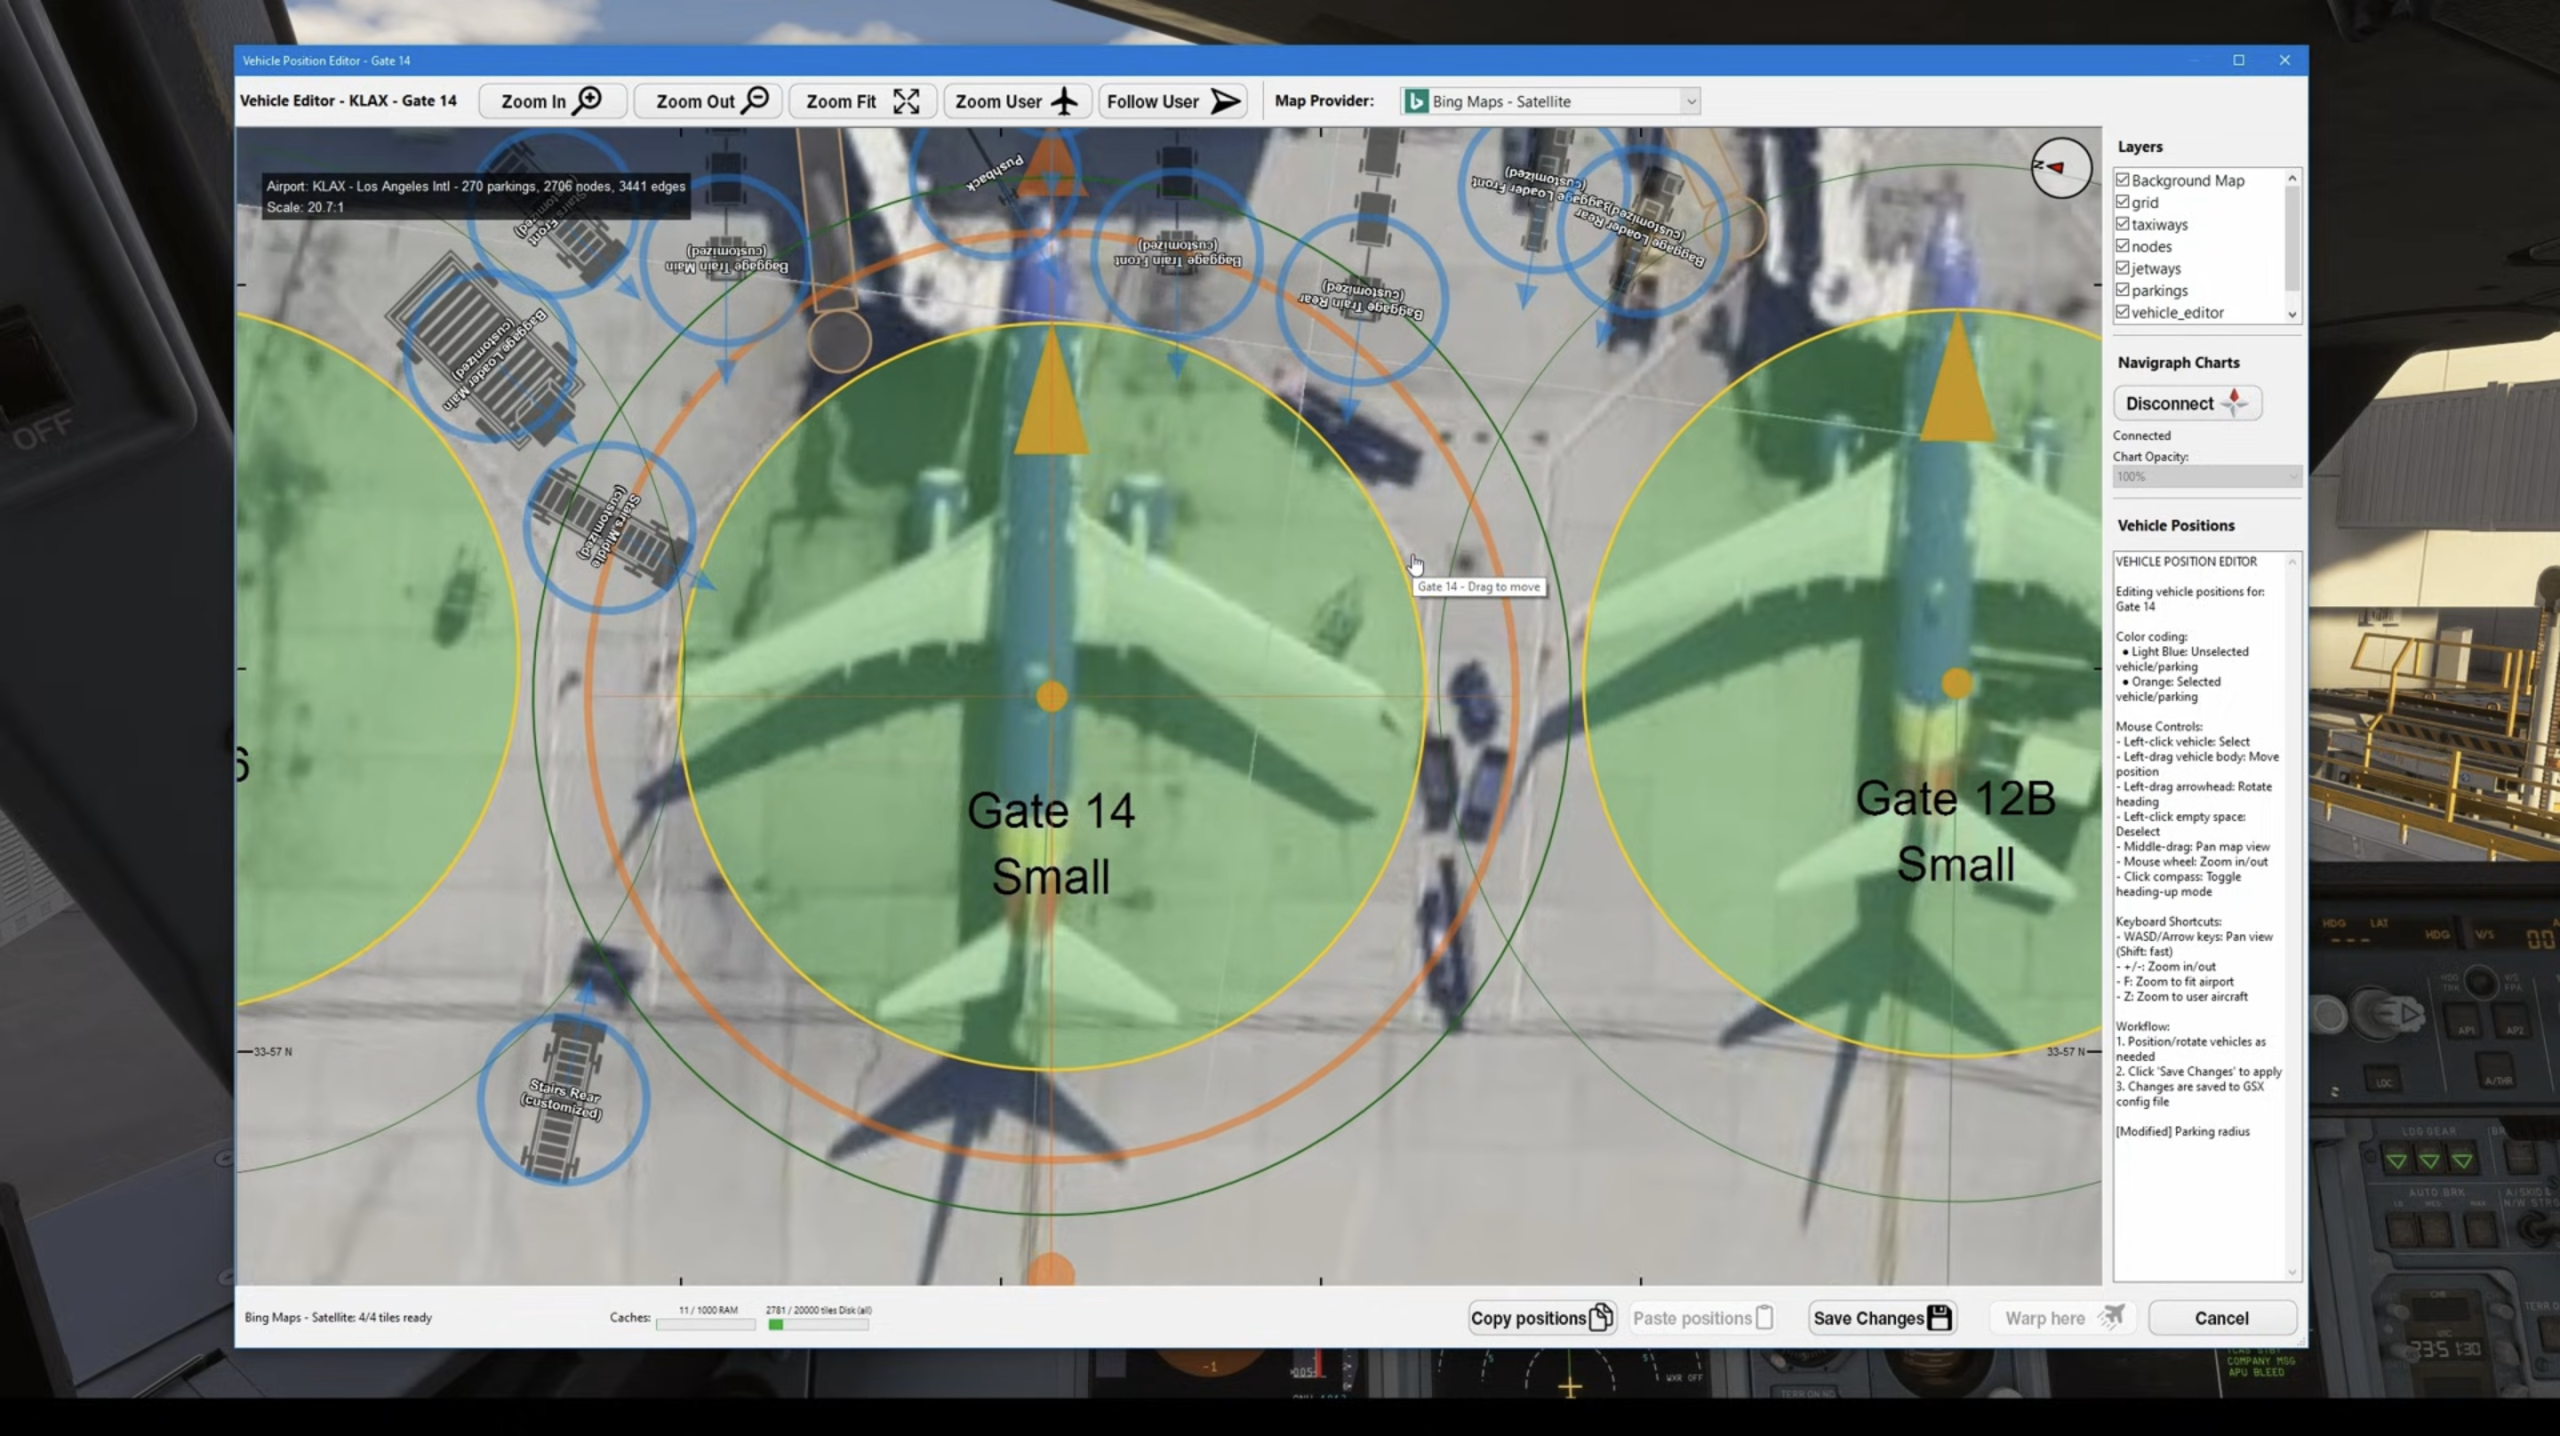Open the Map Provider dropdown

click(x=1690, y=101)
